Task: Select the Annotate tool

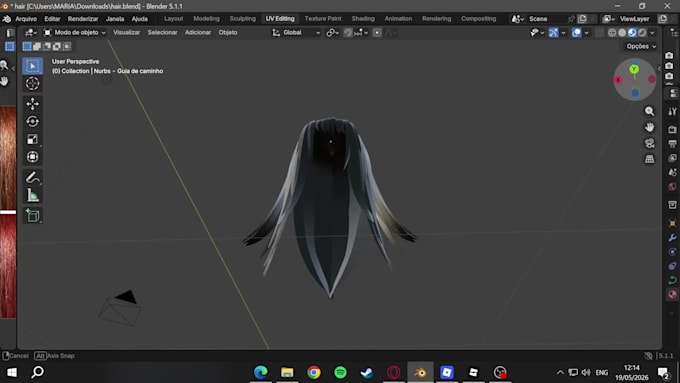Action: 33,177
